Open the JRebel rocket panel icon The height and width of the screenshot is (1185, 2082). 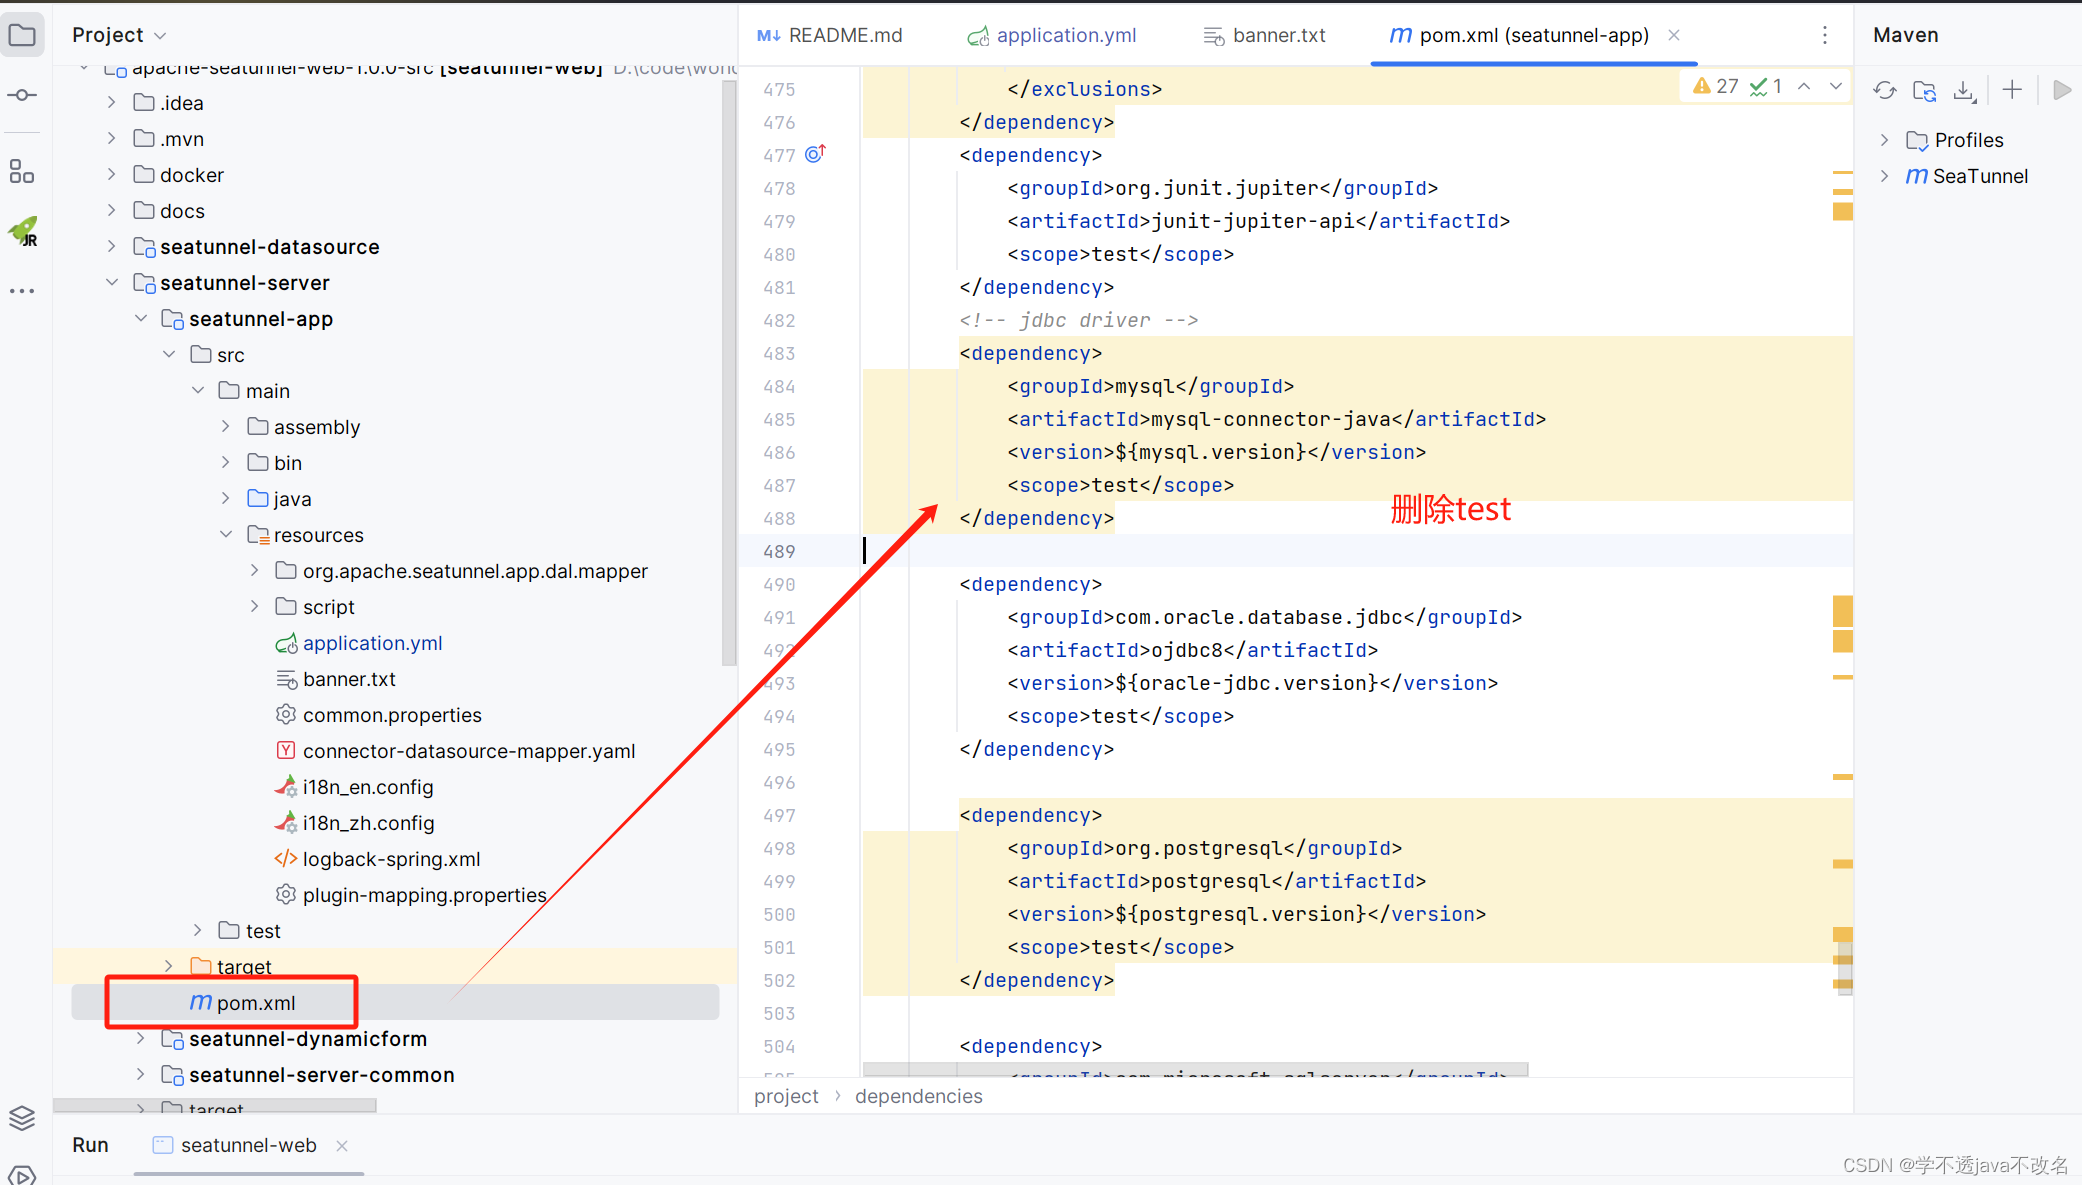pos(22,231)
